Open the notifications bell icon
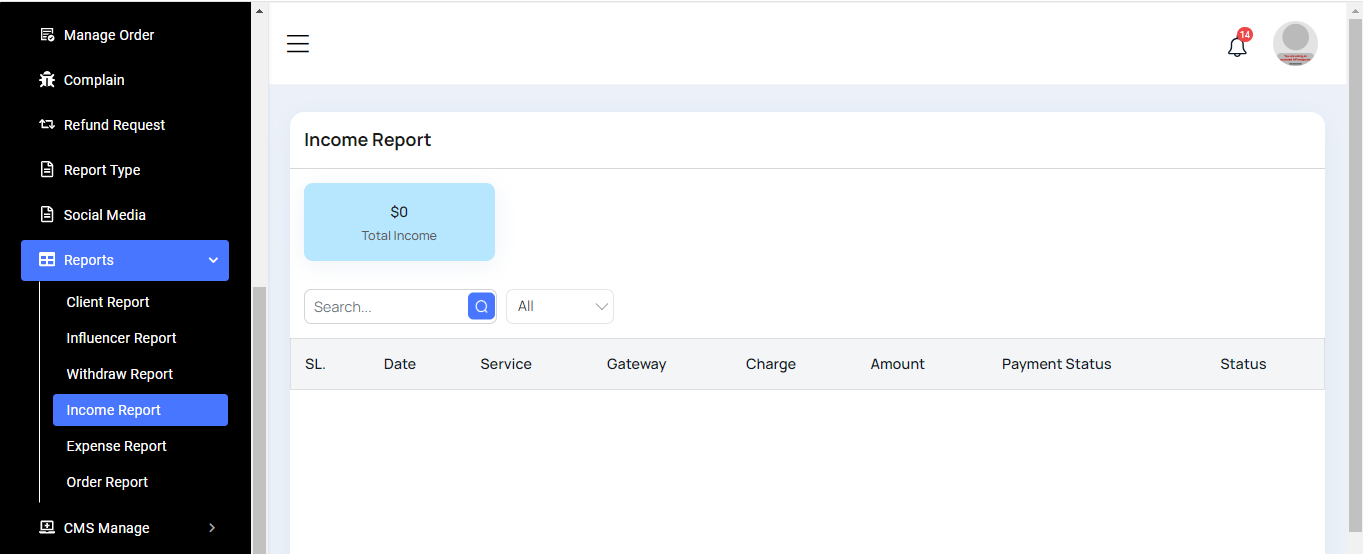 1237,46
